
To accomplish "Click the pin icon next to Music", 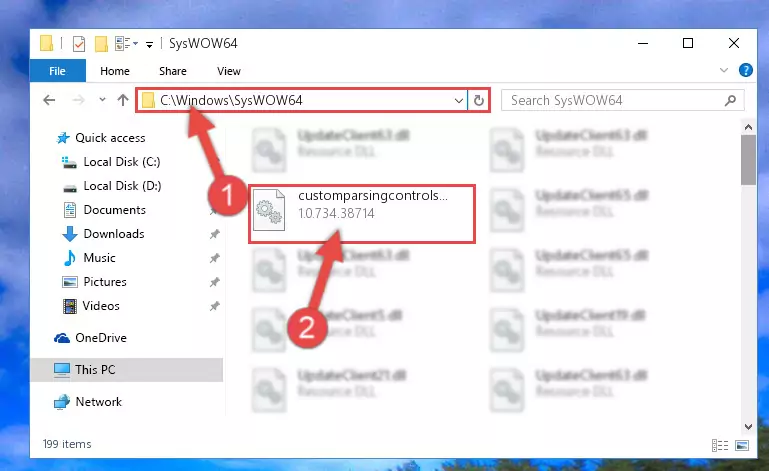I will (x=214, y=258).
